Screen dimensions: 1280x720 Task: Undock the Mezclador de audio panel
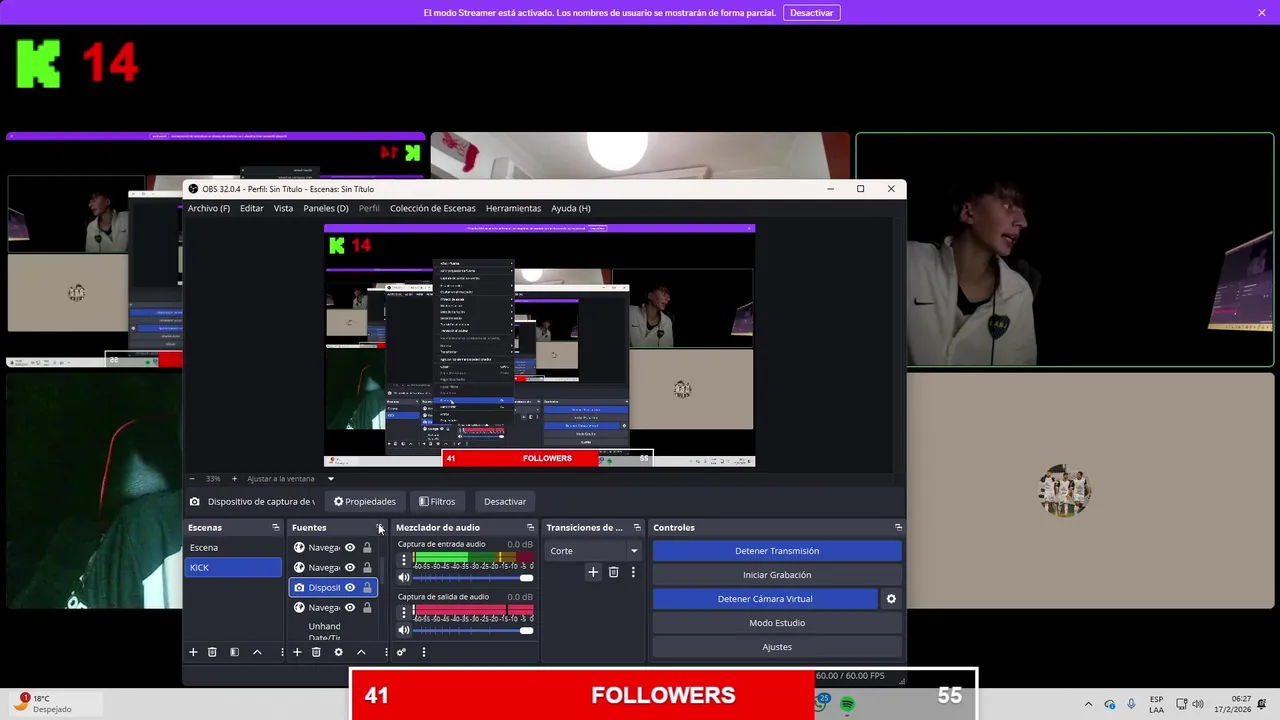[x=530, y=527]
